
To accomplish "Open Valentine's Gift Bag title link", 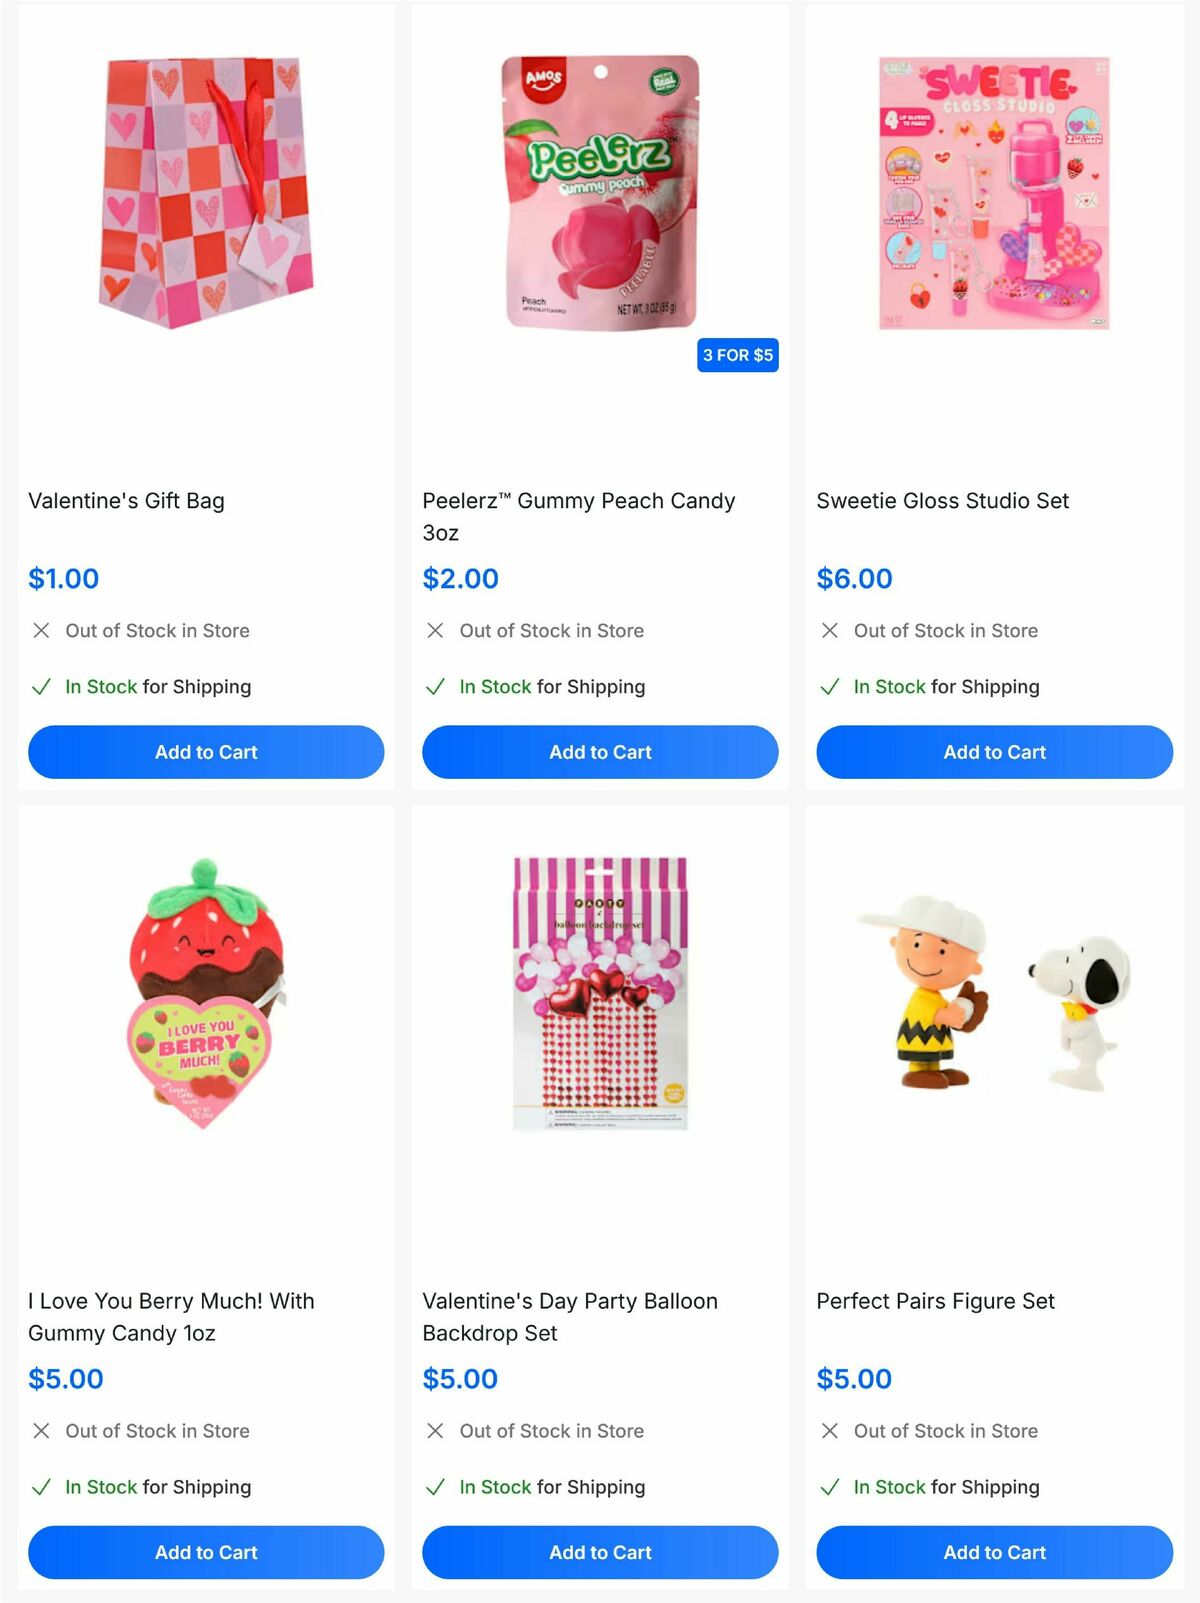I will coord(126,500).
